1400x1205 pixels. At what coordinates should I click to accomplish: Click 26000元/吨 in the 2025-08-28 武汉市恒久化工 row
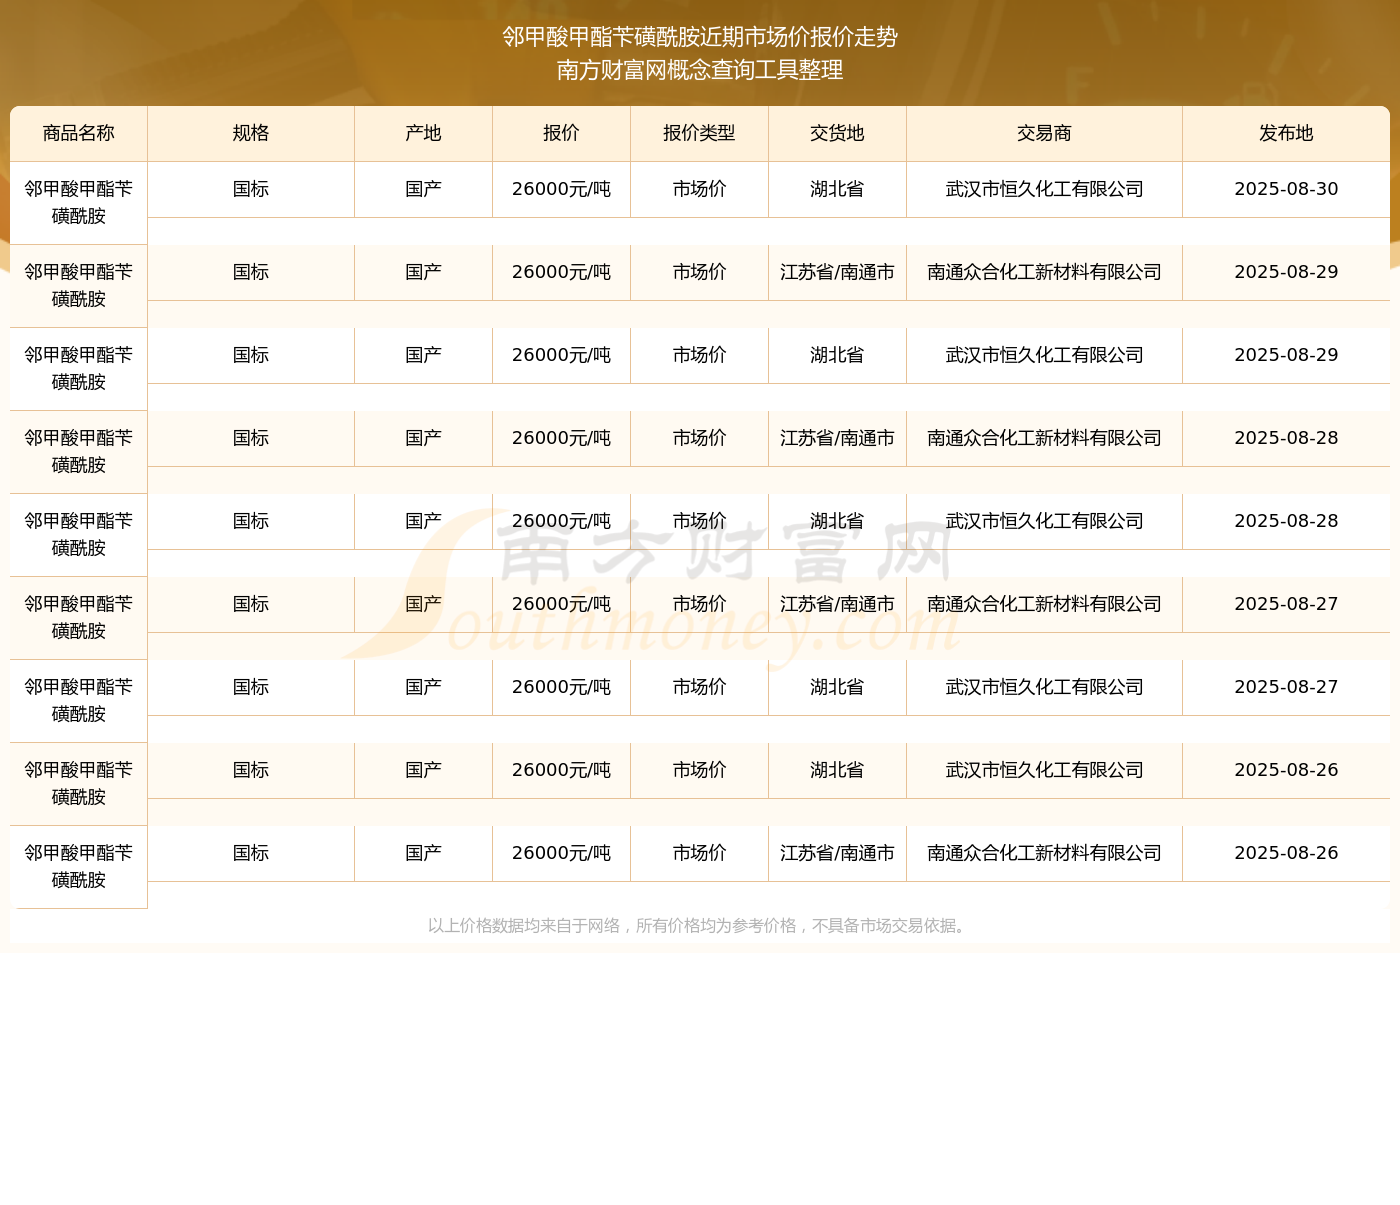click(561, 521)
